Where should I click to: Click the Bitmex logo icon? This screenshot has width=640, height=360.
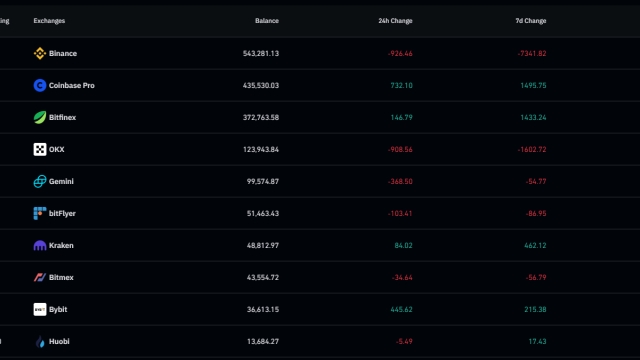(40, 278)
